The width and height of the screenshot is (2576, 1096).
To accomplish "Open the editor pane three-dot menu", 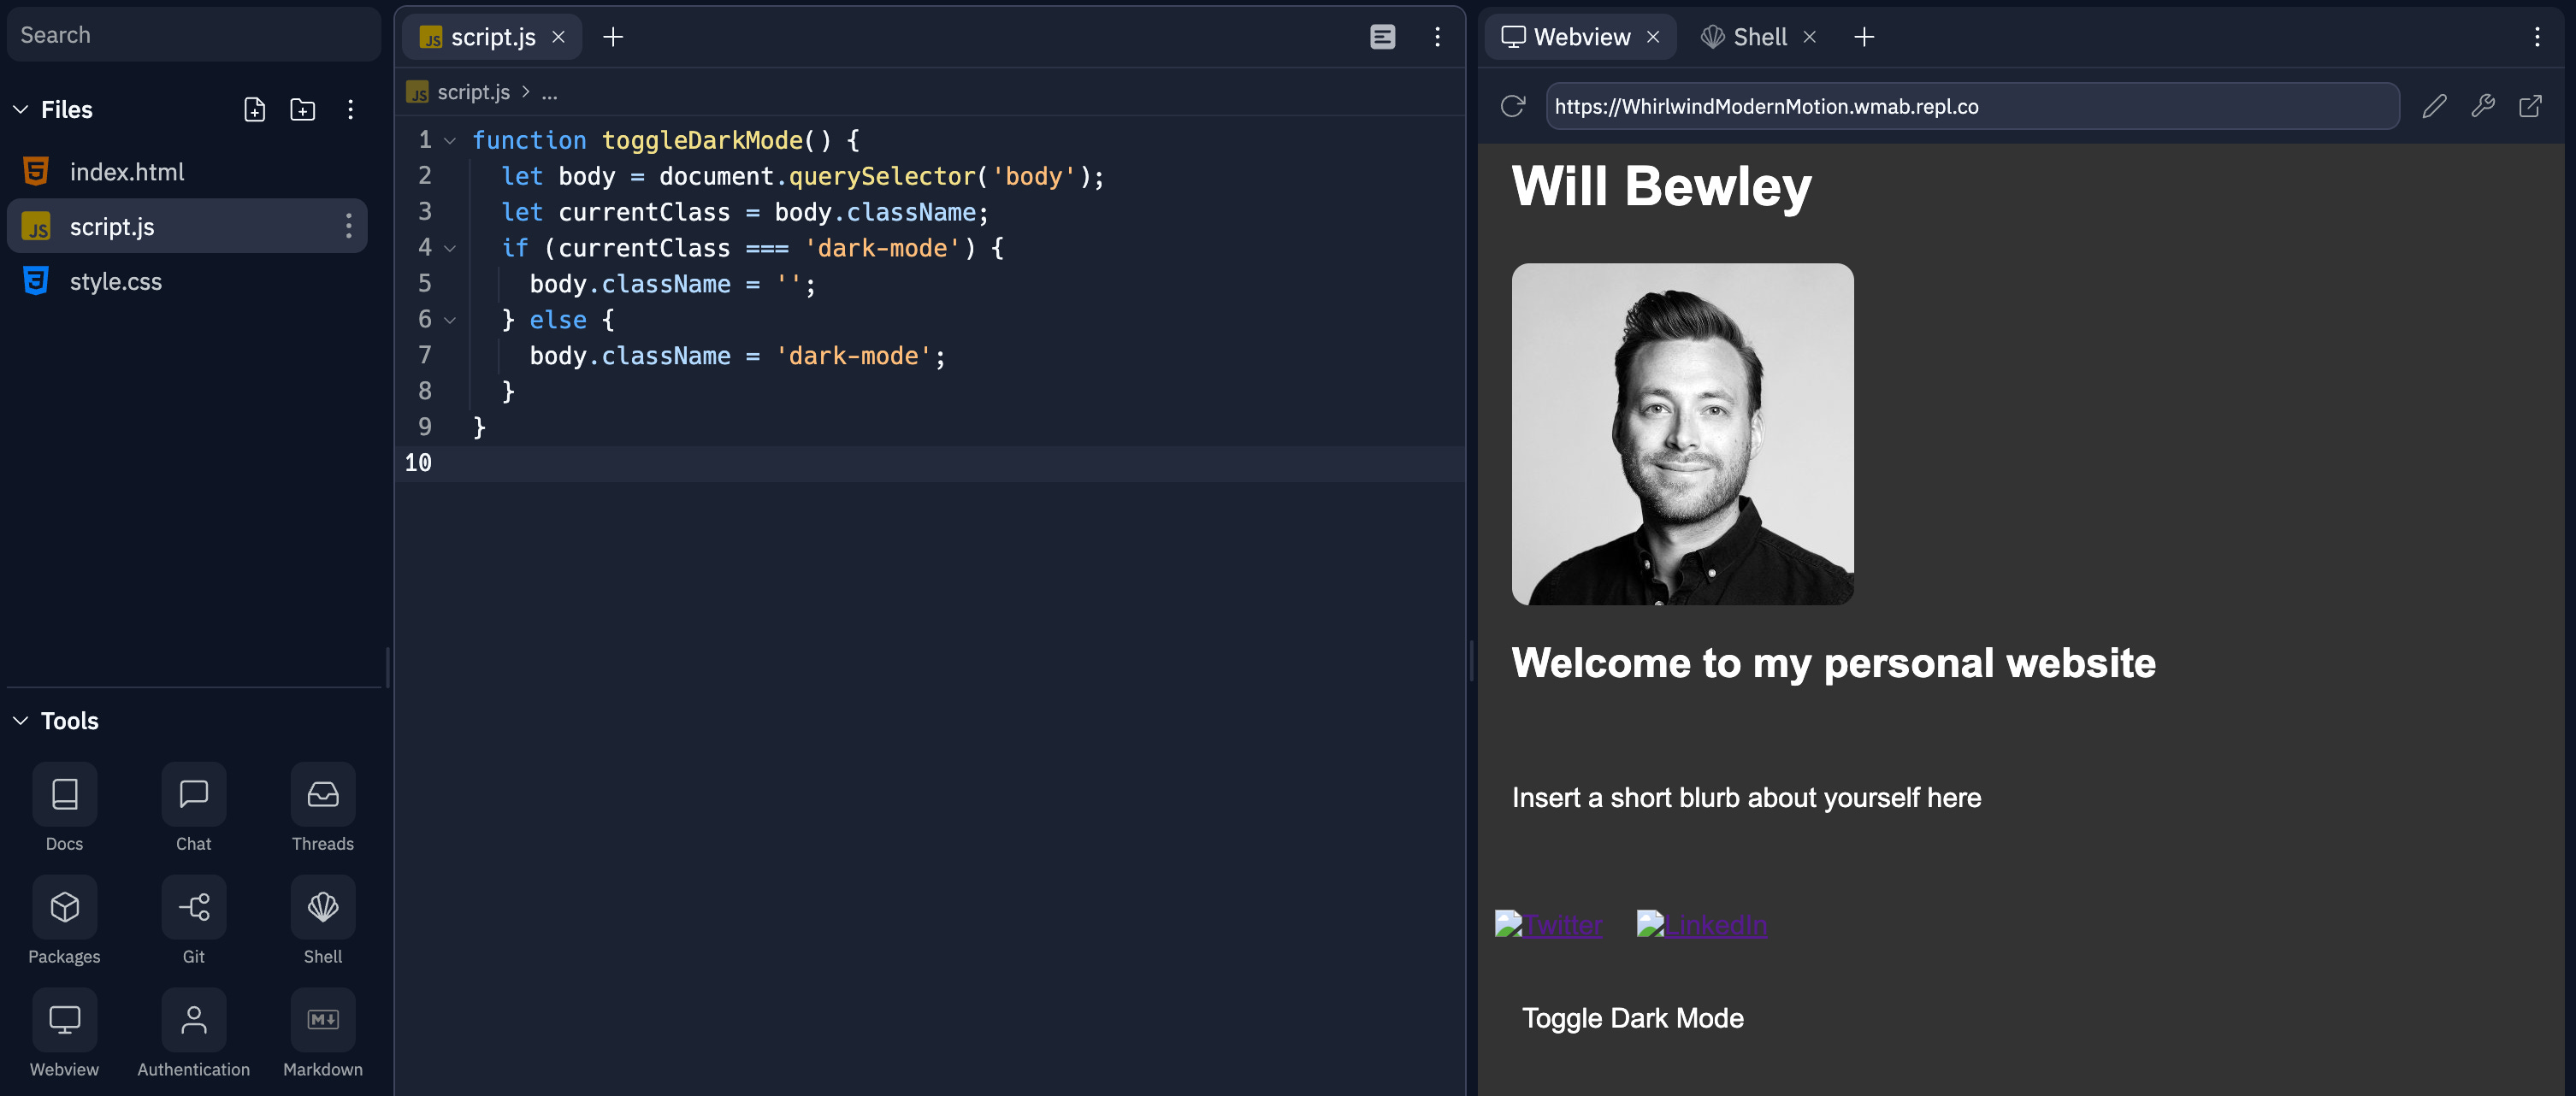I will click(x=1437, y=37).
